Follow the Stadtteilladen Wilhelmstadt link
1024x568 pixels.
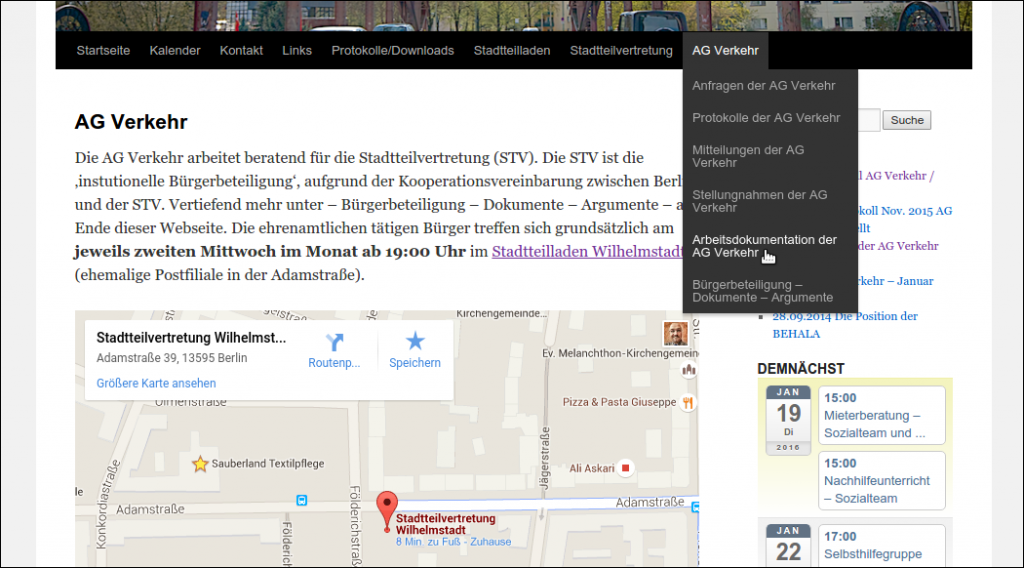pyautogui.click(x=588, y=253)
